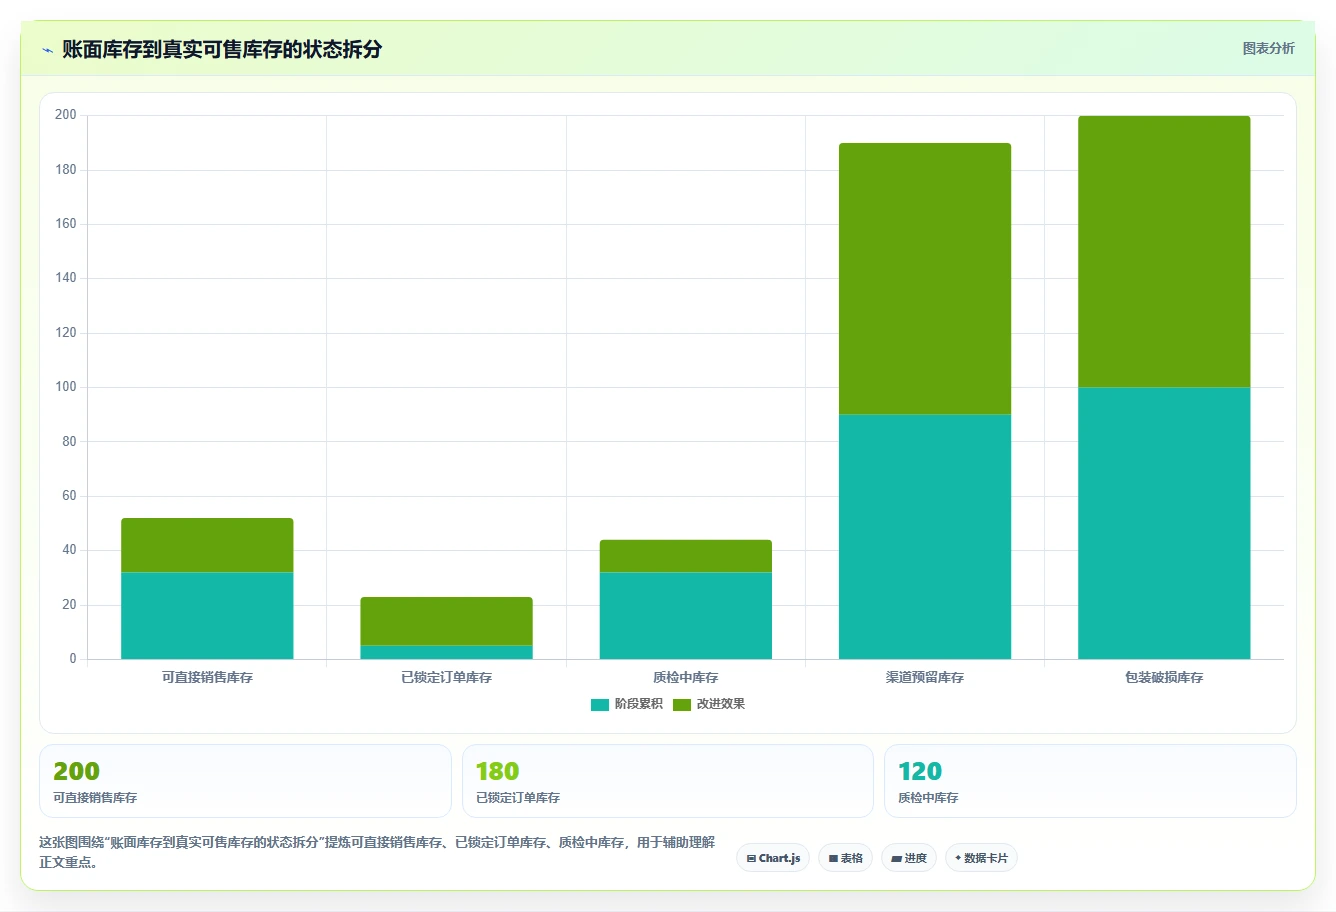Click the 改进效果 legend label
This screenshot has width=1336, height=912.
point(721,704)
